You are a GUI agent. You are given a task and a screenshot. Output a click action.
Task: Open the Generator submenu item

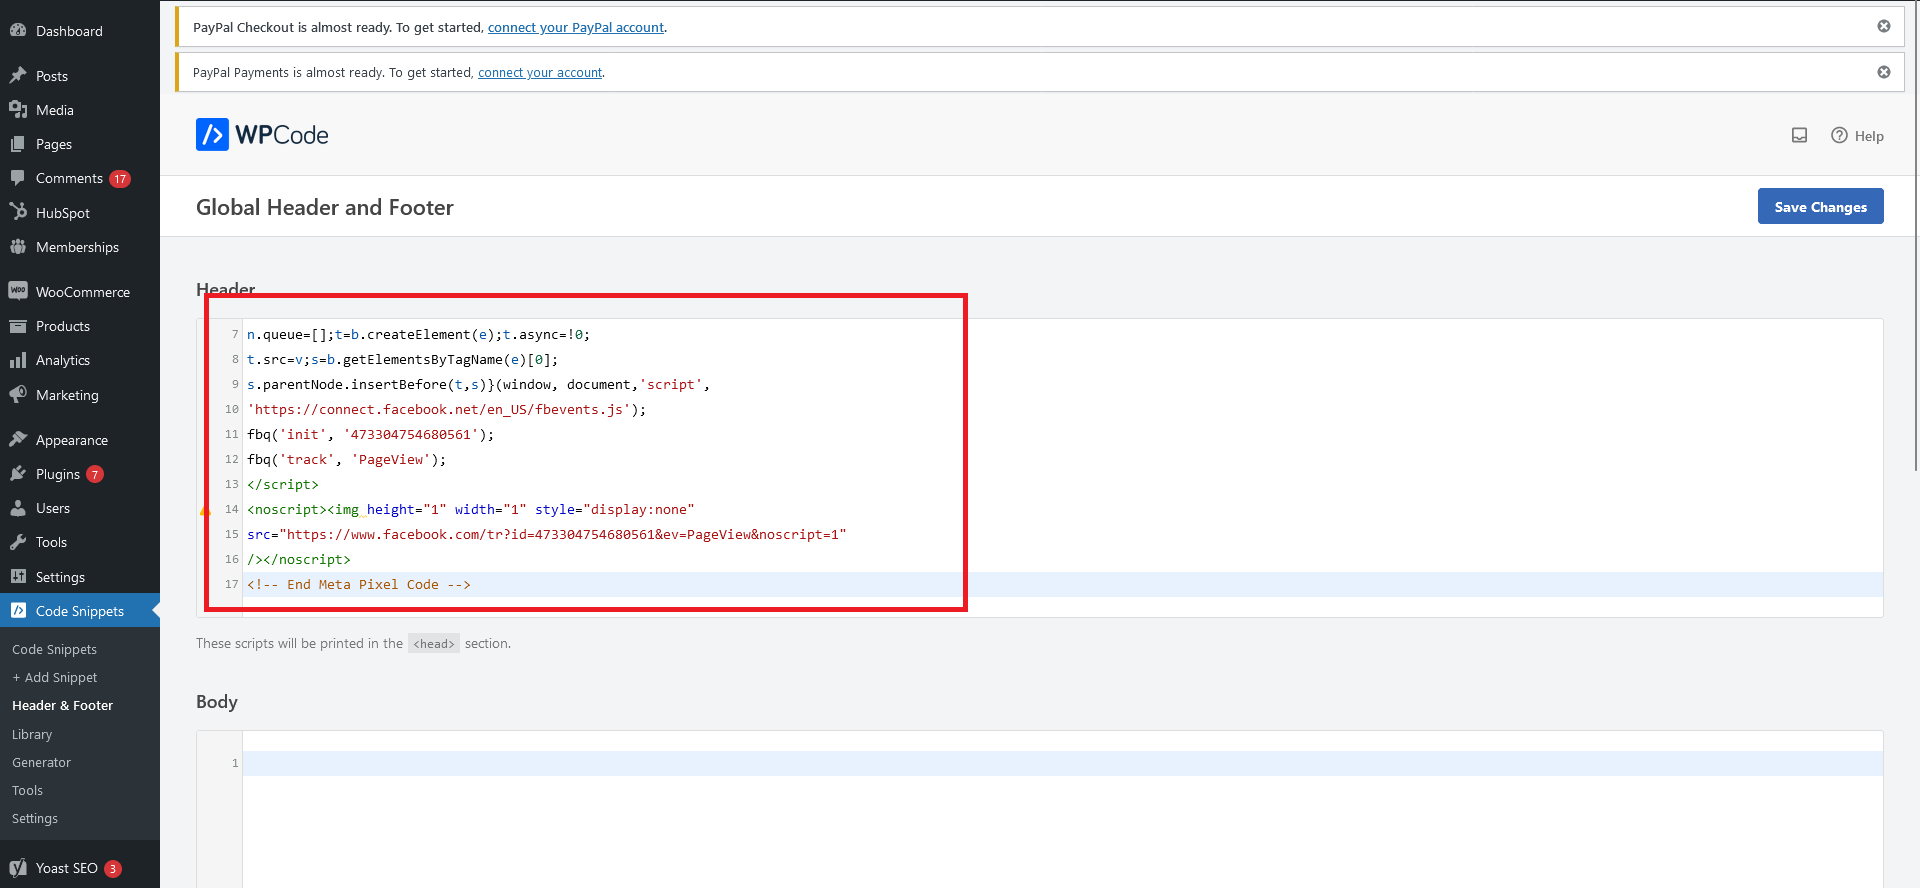click(x=41, y=762)
